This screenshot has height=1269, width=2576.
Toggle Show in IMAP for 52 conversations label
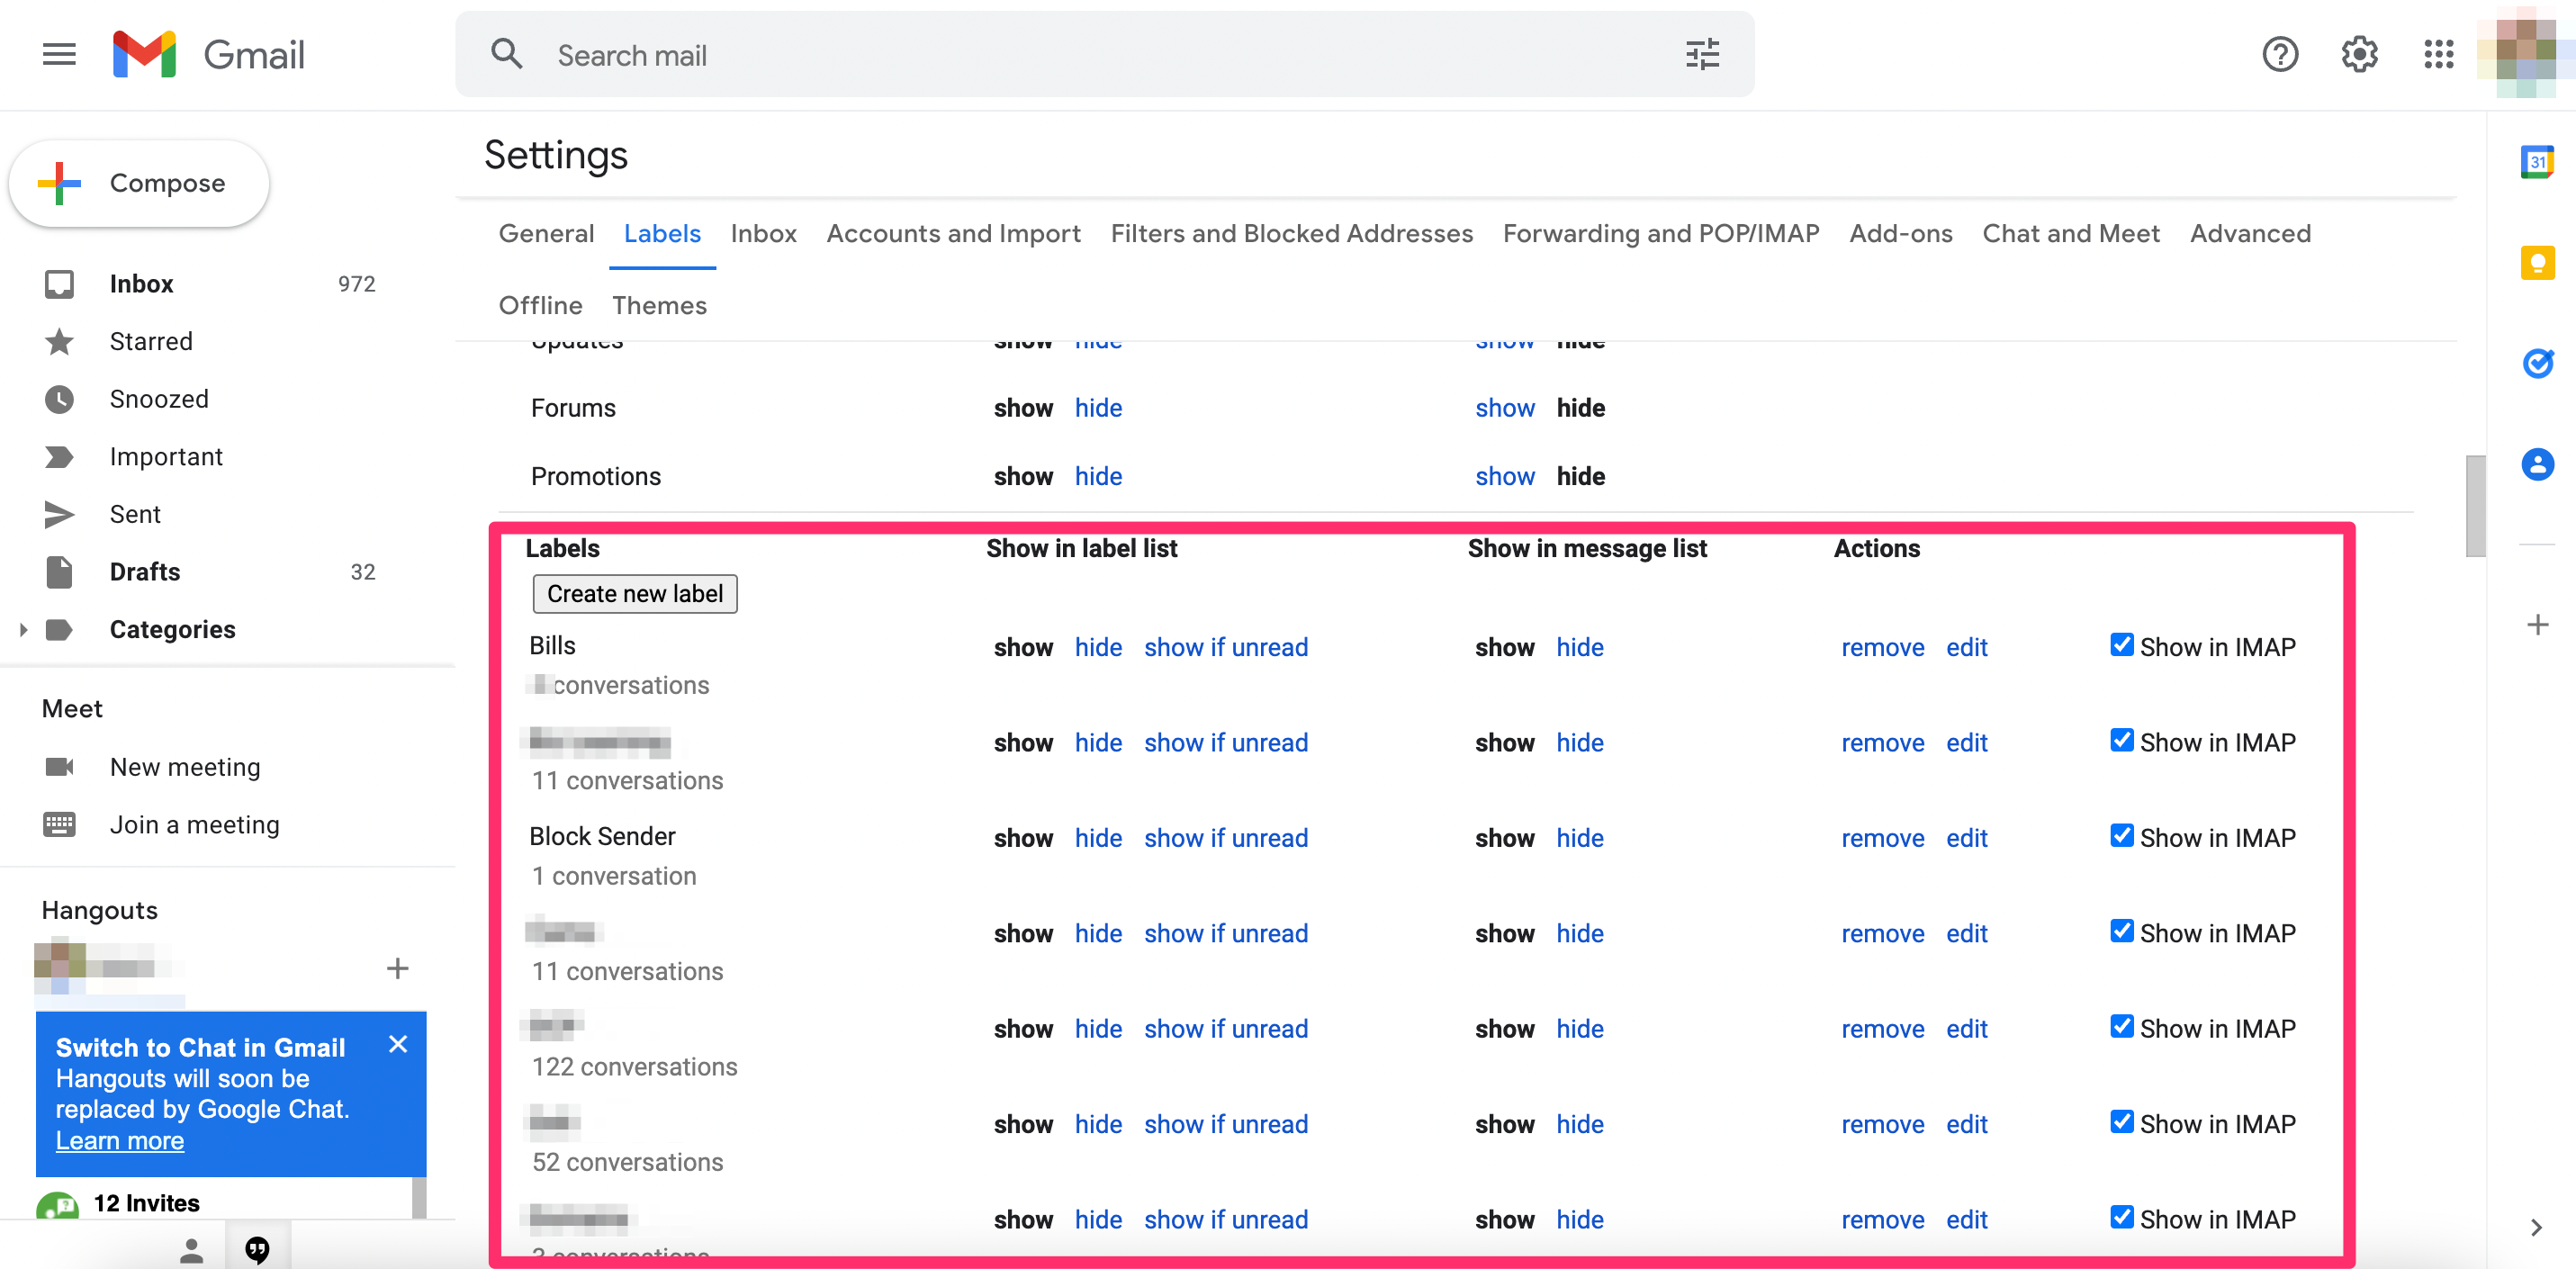[x=2121, y=1122]
